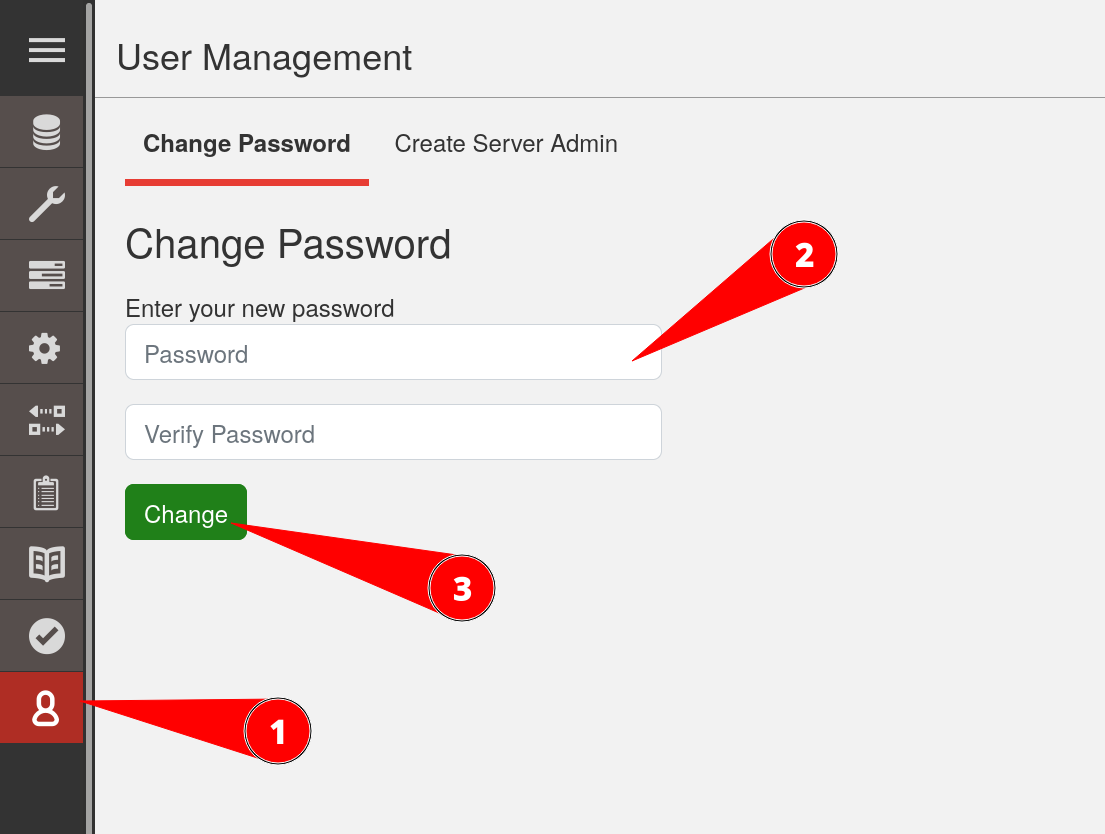Click the sidebar vertical scrollbar
Screen dimensions: 1105x834
89,400
